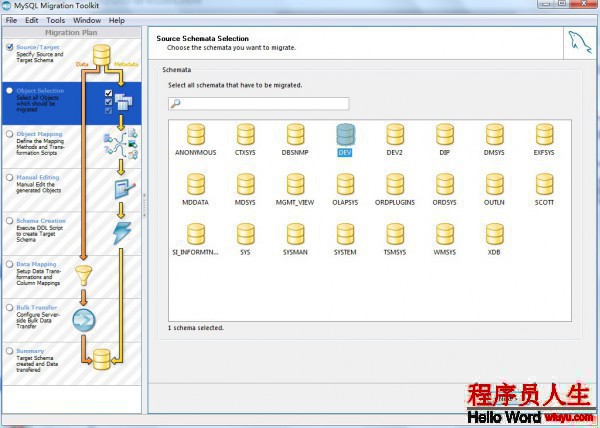Click the magnifier icon in search box
This screenshot has height=428, width=600.
[175, 103]
